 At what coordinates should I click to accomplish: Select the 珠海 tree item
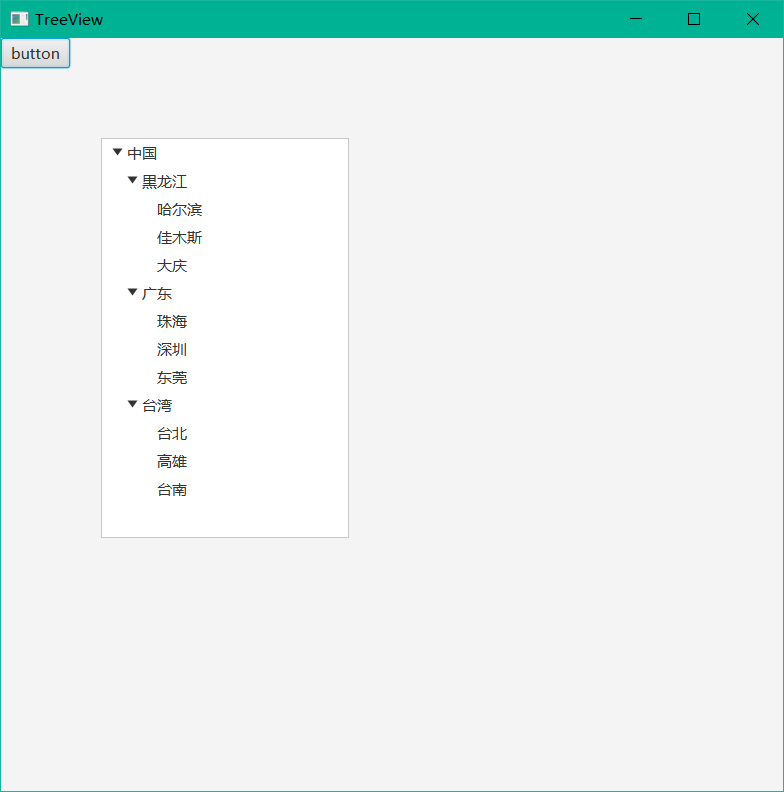(x=225, y=321)
